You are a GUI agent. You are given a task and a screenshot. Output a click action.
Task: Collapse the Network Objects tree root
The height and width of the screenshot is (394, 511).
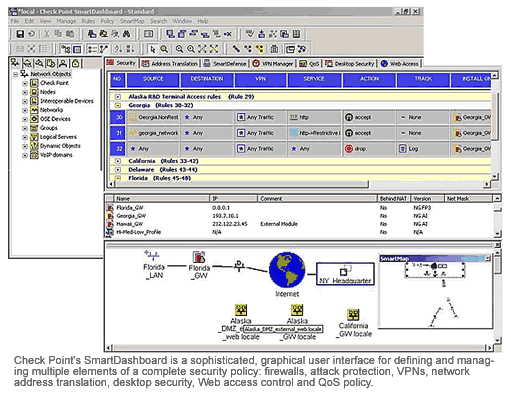pos(16,74)
